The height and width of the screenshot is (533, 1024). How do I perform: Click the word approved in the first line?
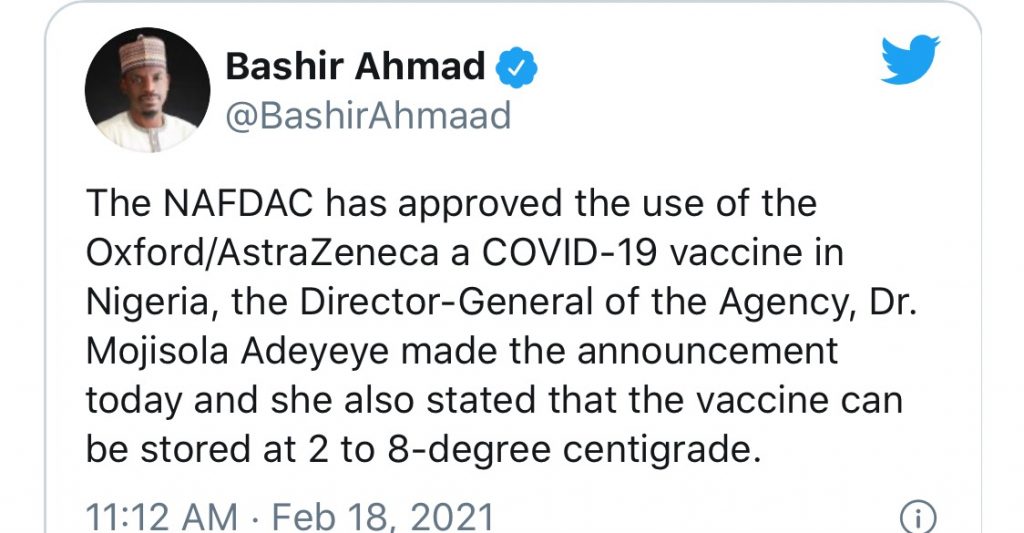pyautogui.click(x=480, y=204)
